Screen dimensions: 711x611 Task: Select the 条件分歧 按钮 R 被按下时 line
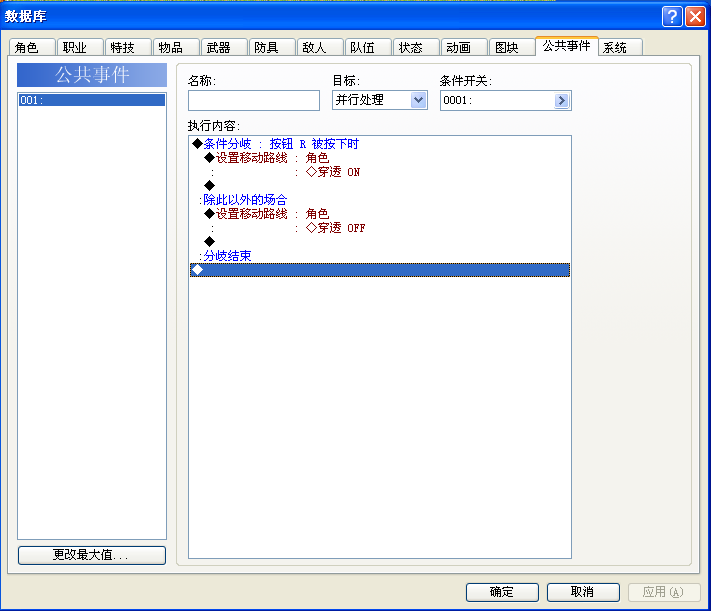(380, 144)
